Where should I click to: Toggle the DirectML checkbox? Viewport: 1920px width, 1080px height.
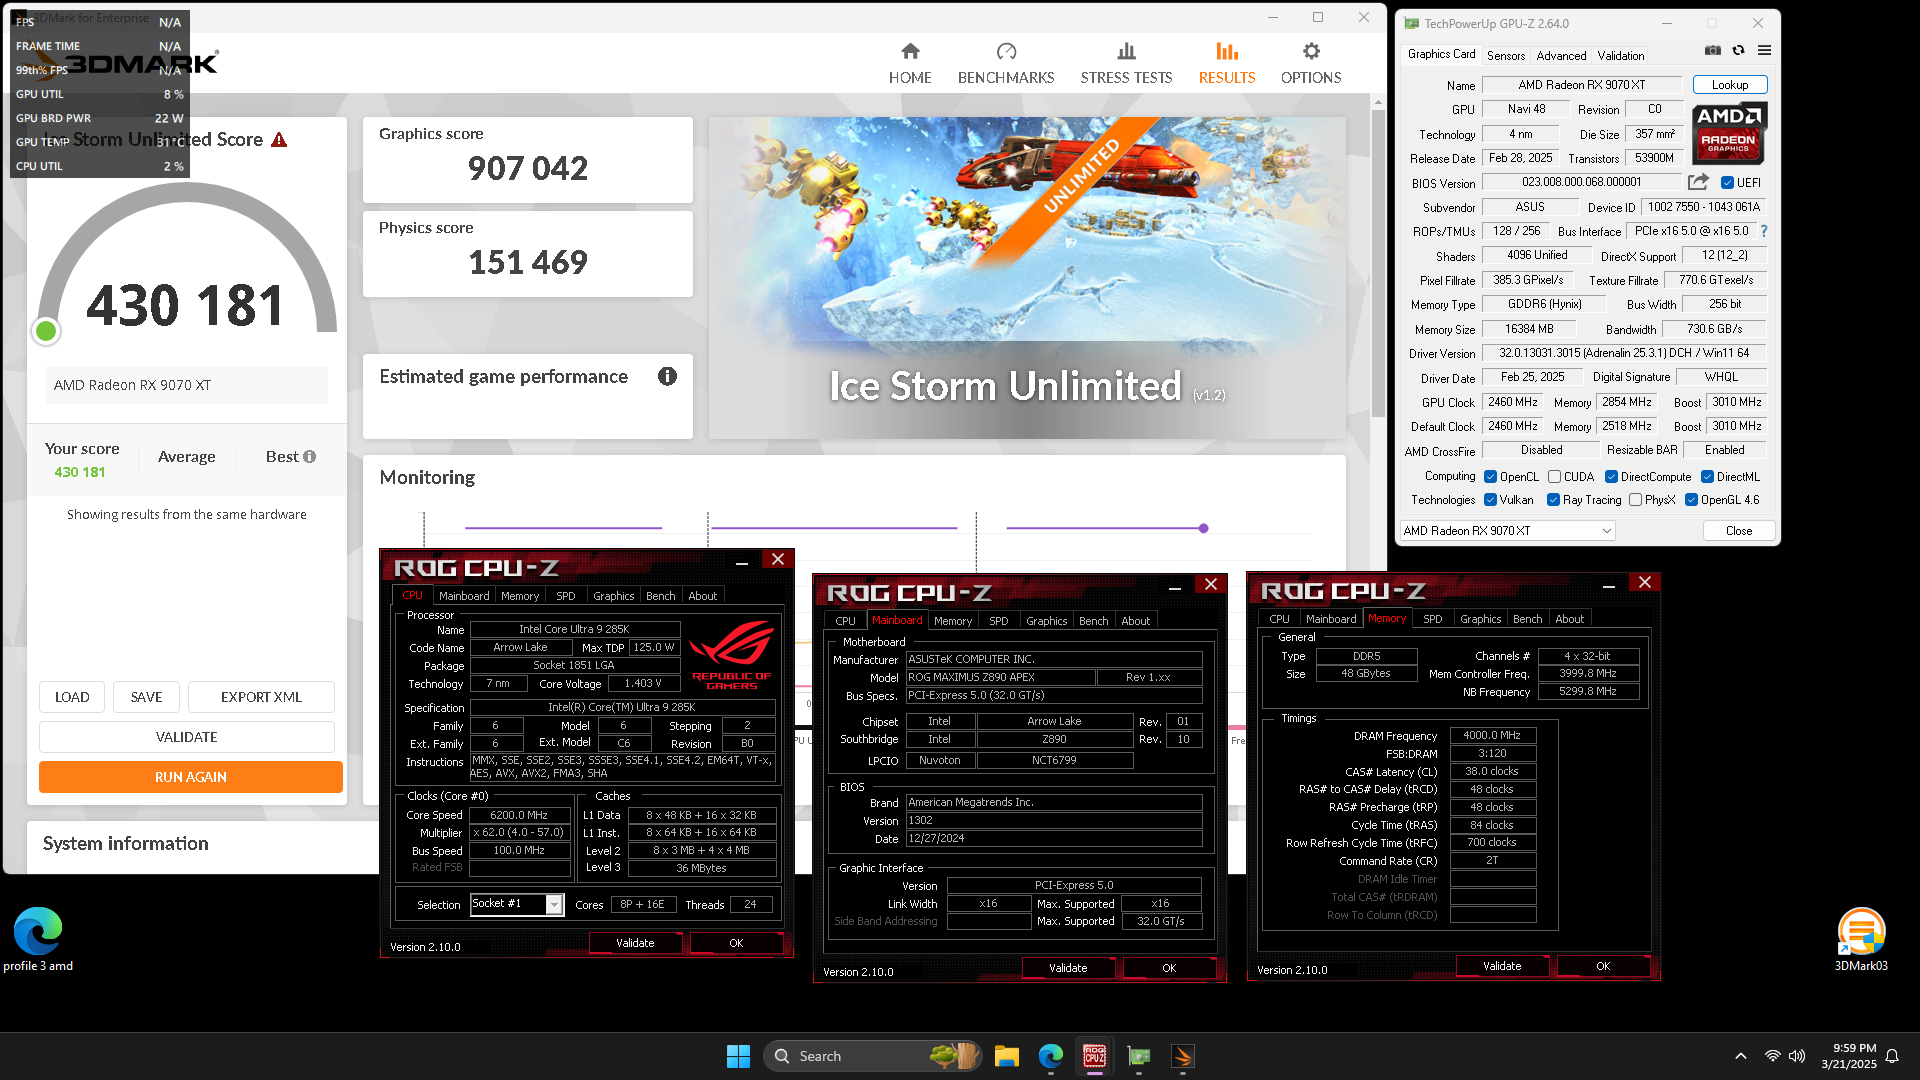coord(1707,477)
